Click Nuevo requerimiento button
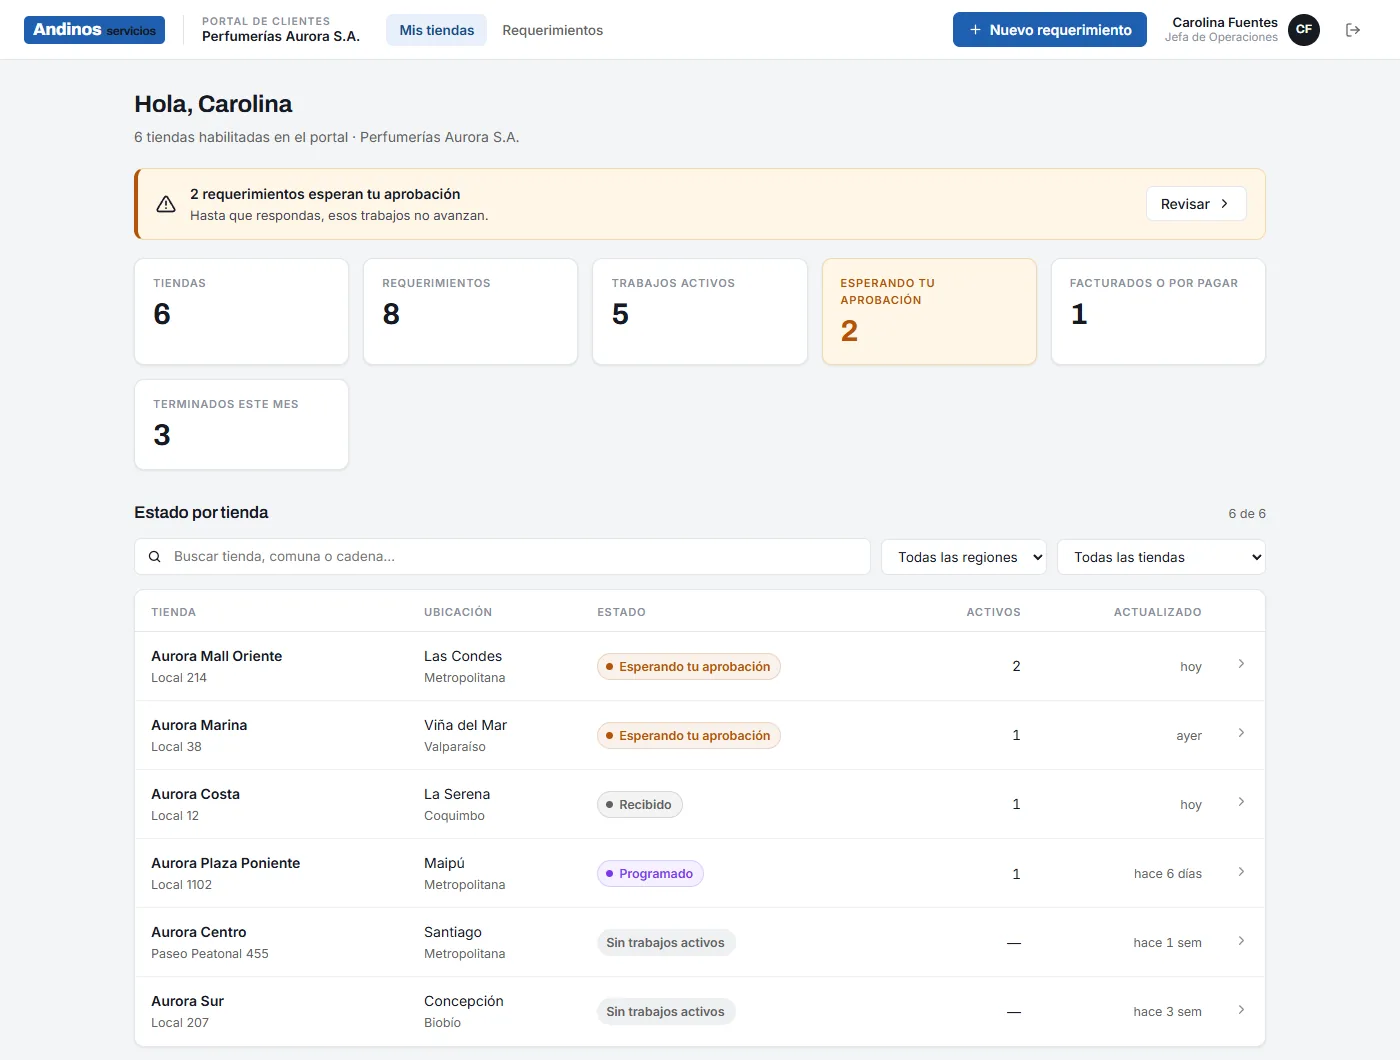This screenshot has height=1060, width=1400. tap(1050, 30)
